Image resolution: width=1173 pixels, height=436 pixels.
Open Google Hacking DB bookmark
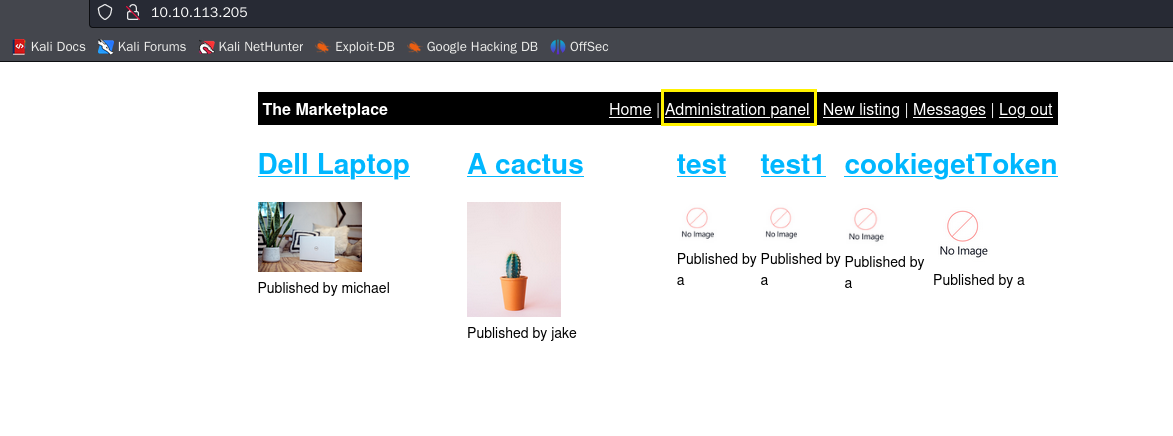[x=472, y=46]
